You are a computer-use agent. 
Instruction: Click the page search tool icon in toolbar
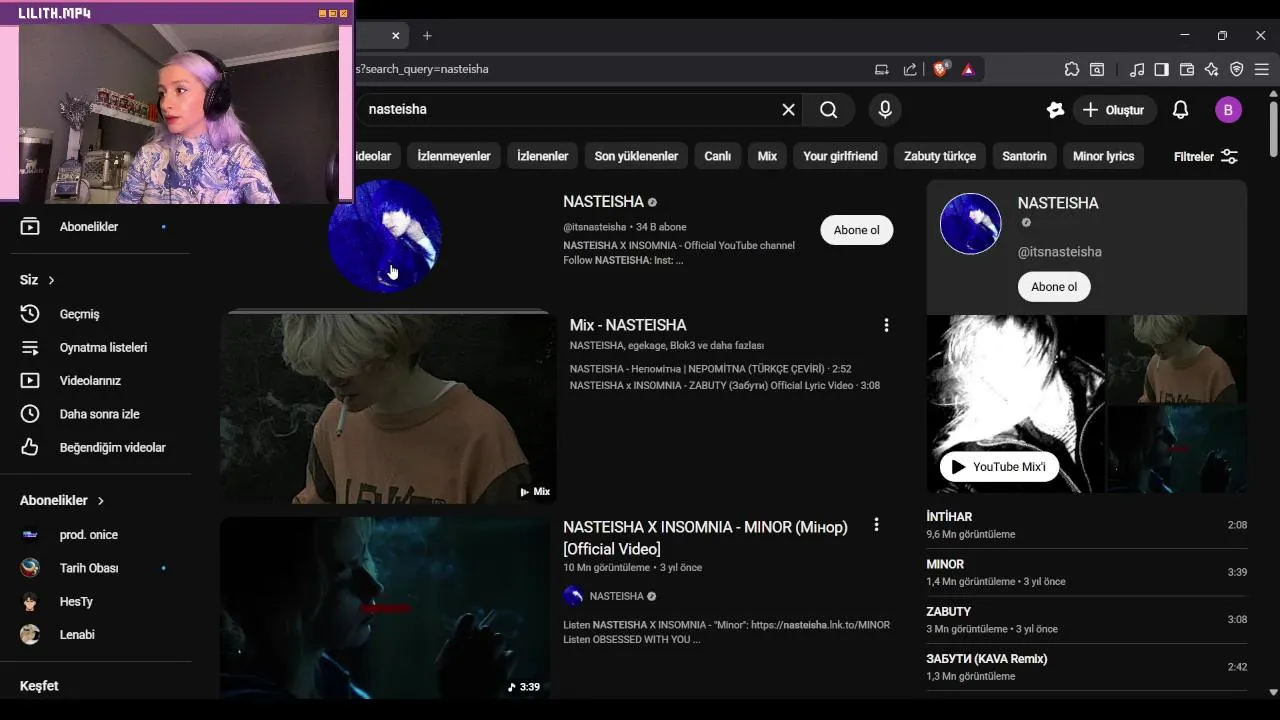click(x=1097, y=69)
